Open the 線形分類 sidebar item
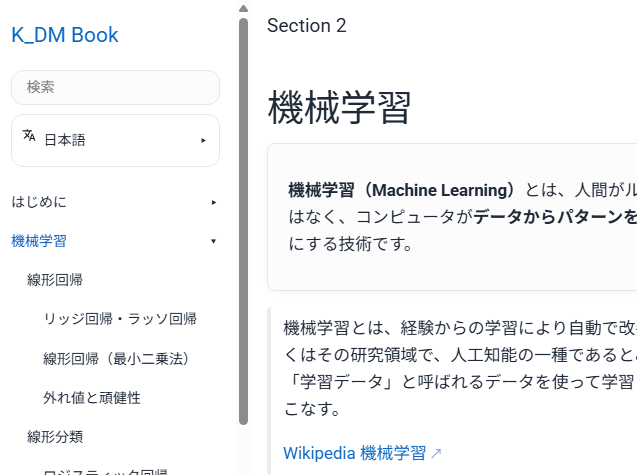Viewport: 637px width, 475px height. (55, 436)
